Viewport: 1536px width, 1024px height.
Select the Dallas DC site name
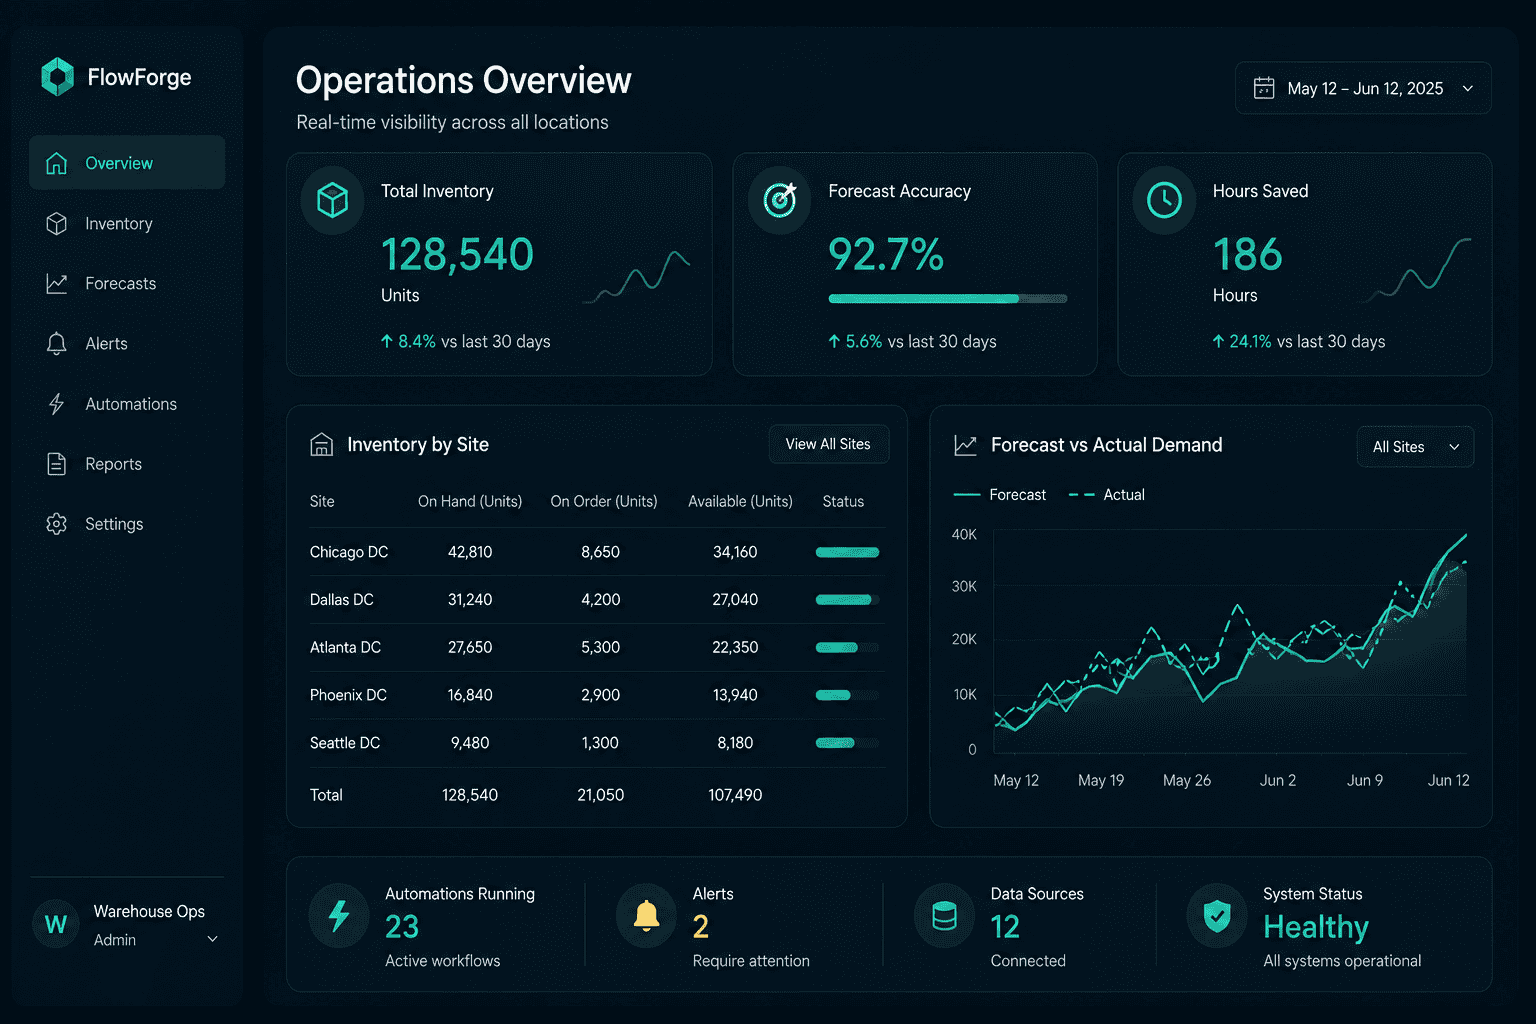pos(341,600)
